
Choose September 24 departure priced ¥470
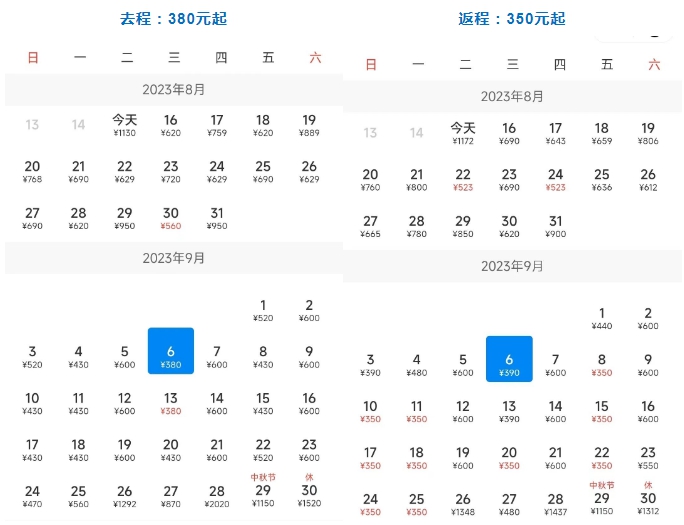tap(32, 496)
